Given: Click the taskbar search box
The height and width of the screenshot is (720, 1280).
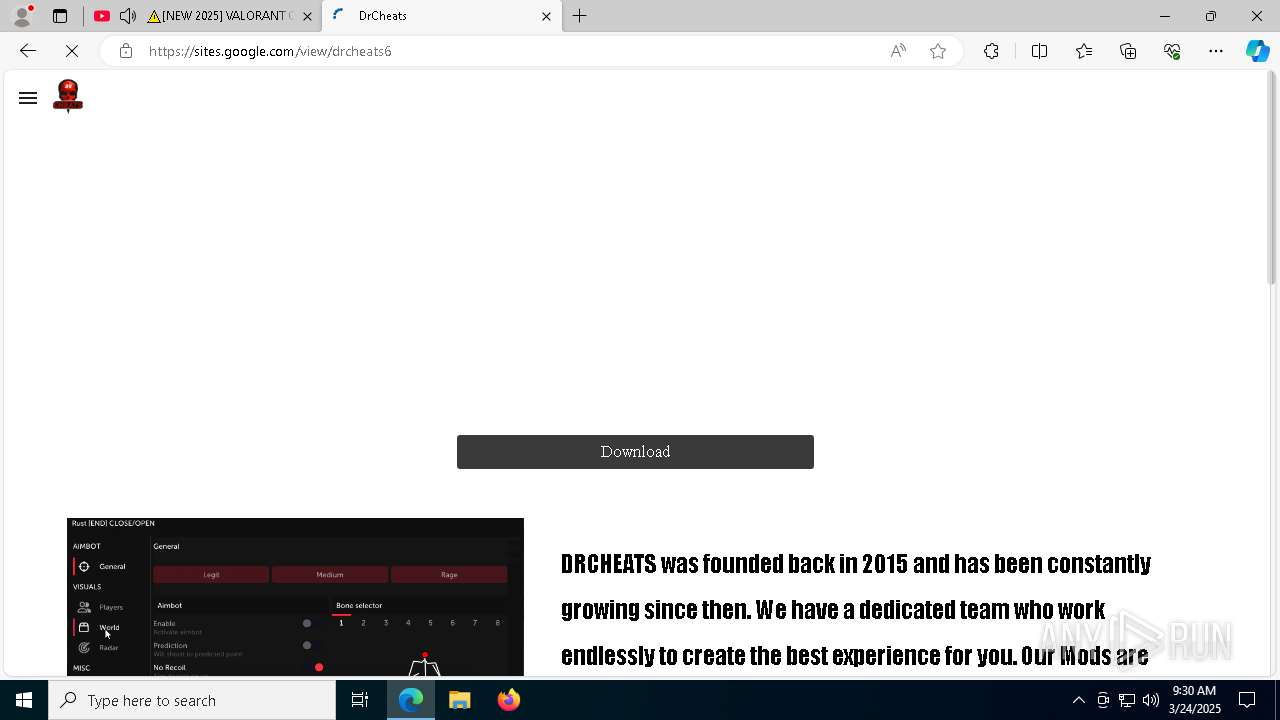Looking at the screenshot, I should [x=192, y=700].
